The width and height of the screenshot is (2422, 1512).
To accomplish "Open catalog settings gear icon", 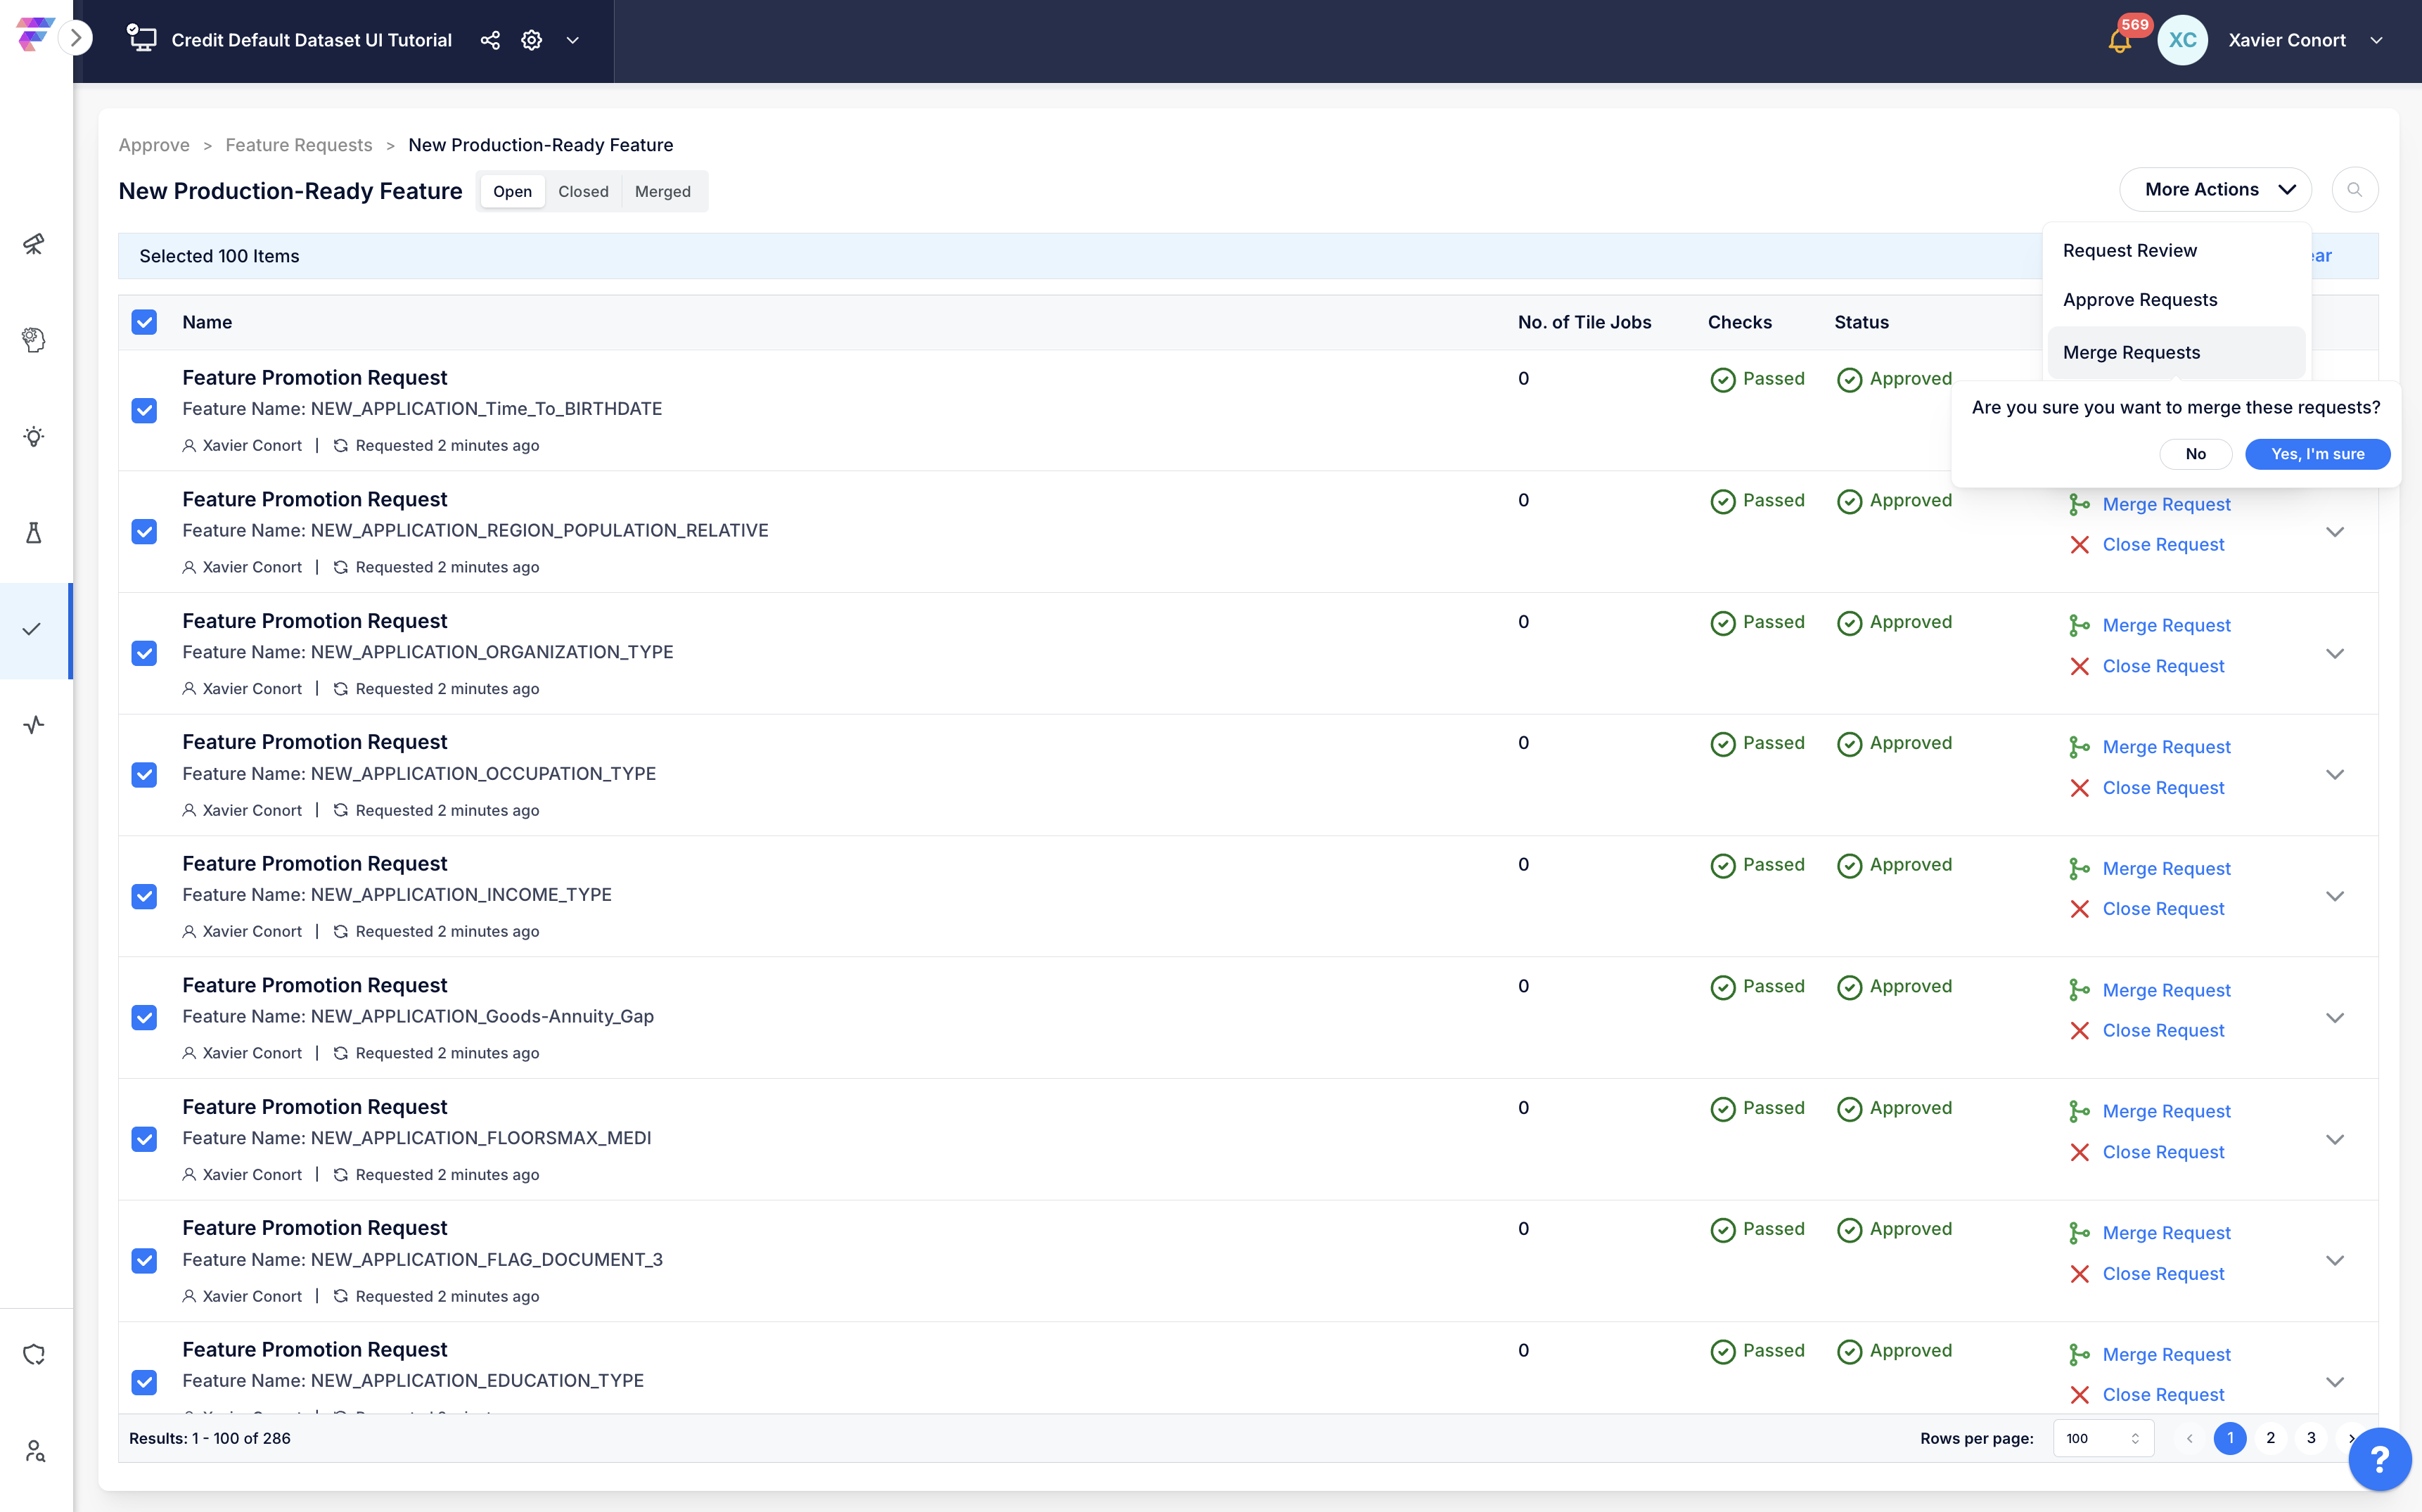I will click(x=532, y=40).
